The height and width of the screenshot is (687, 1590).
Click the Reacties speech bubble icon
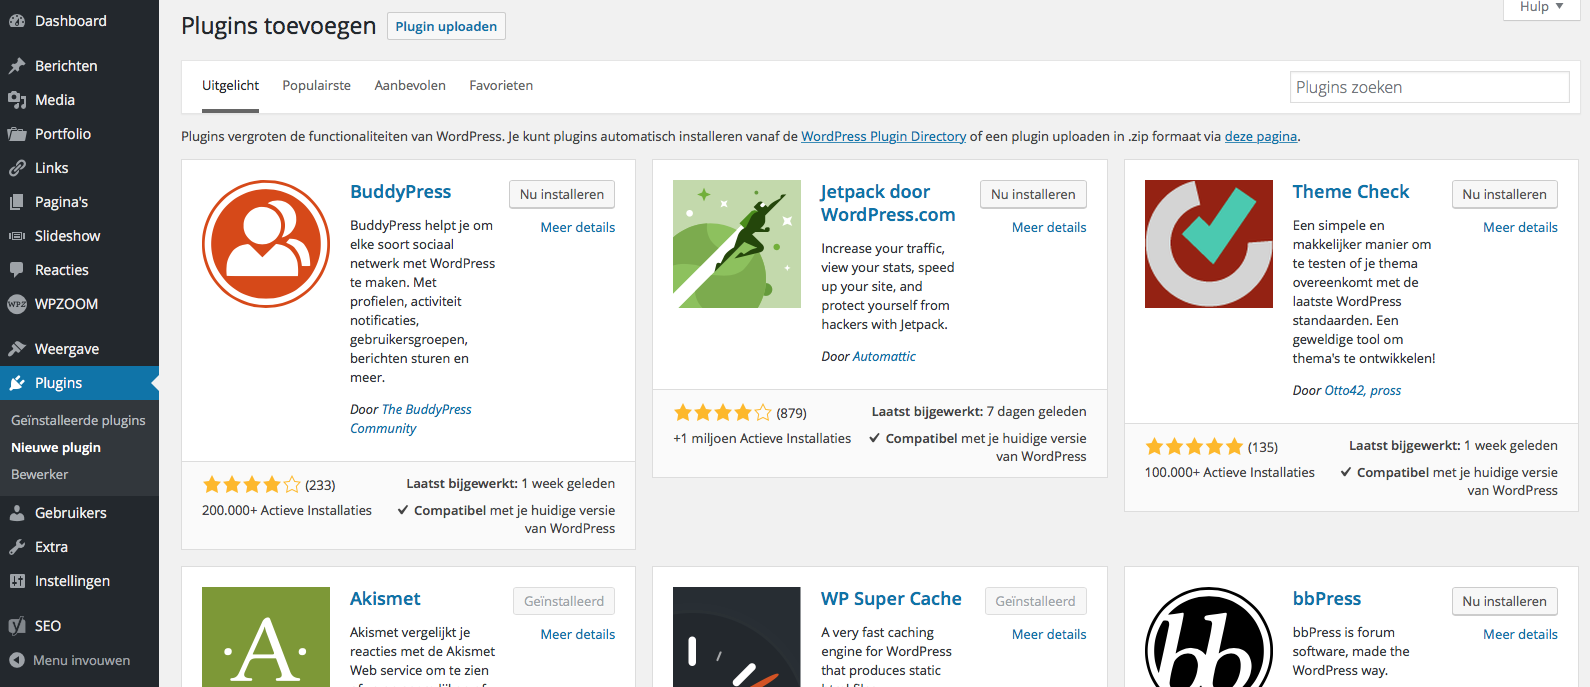point(17,270)
